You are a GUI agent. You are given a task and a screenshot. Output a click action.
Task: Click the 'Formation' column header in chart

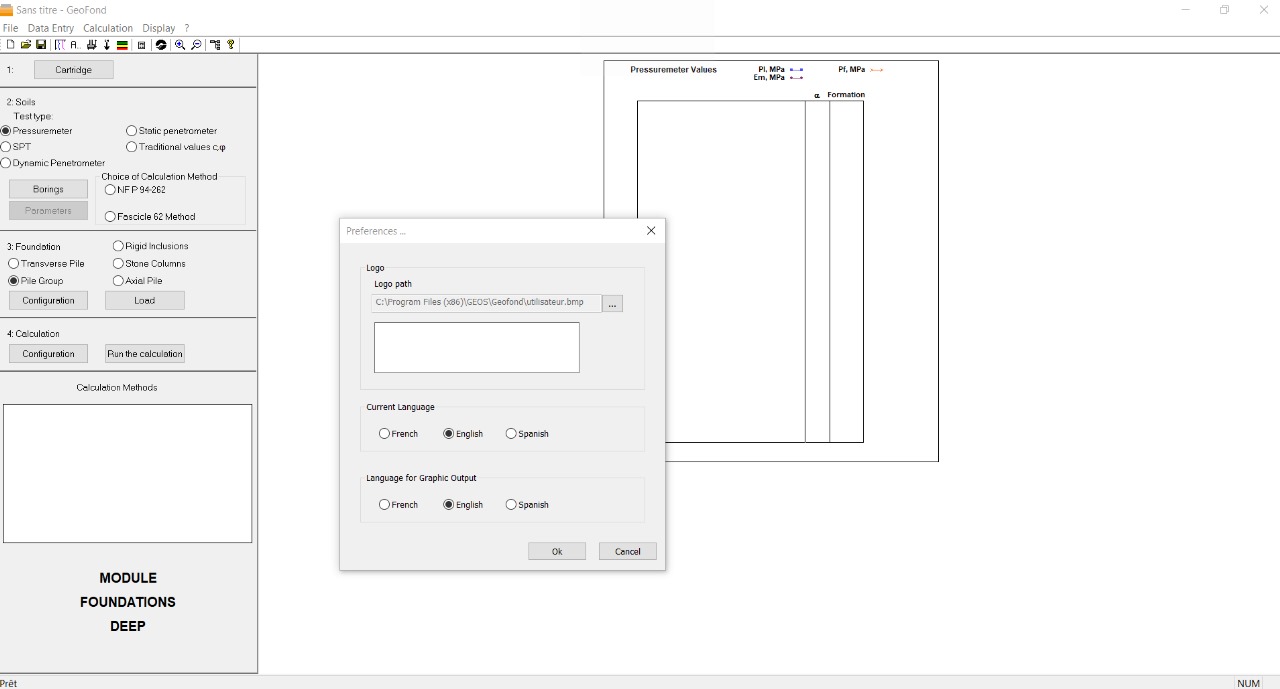[846, 95]
